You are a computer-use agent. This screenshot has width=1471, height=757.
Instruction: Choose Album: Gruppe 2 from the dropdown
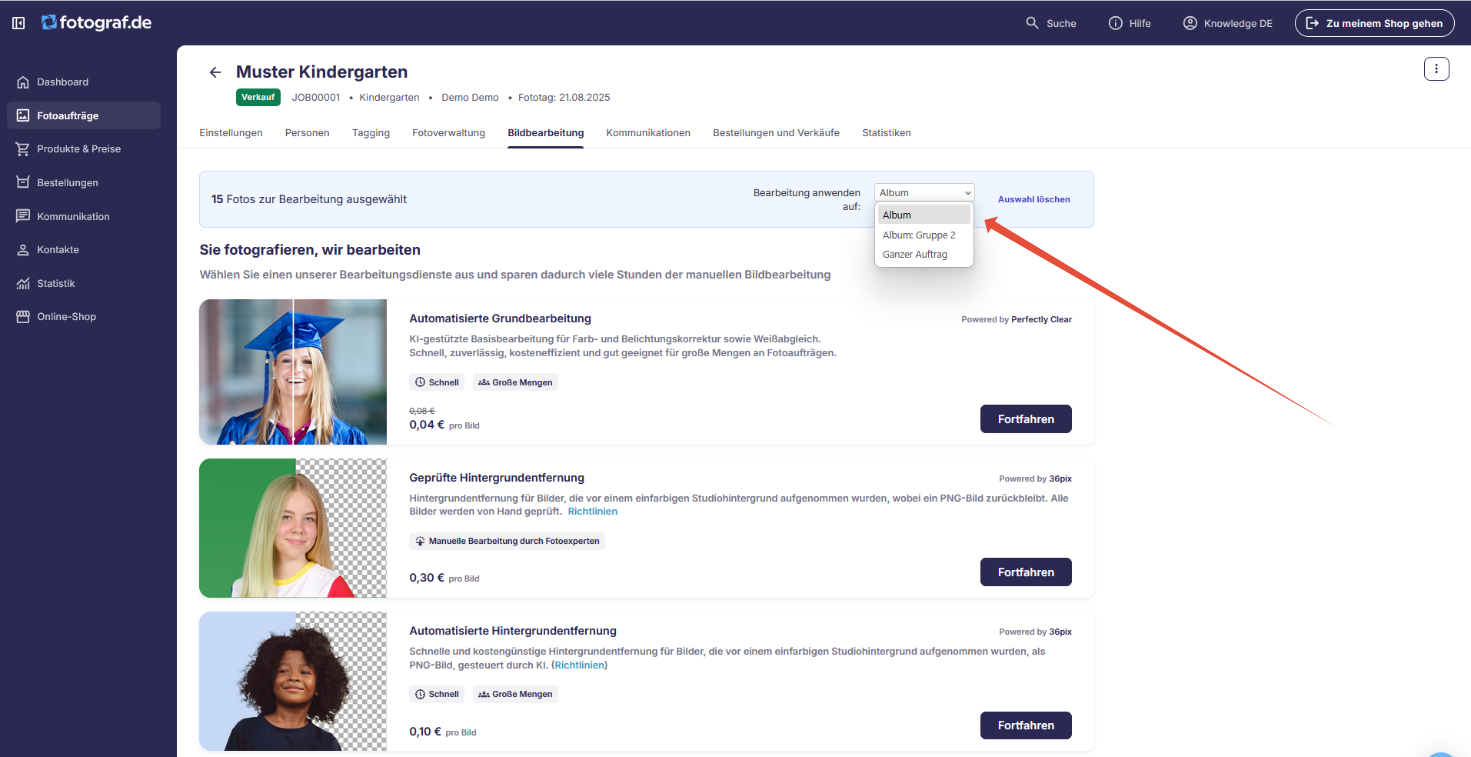[x=924, y=235]
